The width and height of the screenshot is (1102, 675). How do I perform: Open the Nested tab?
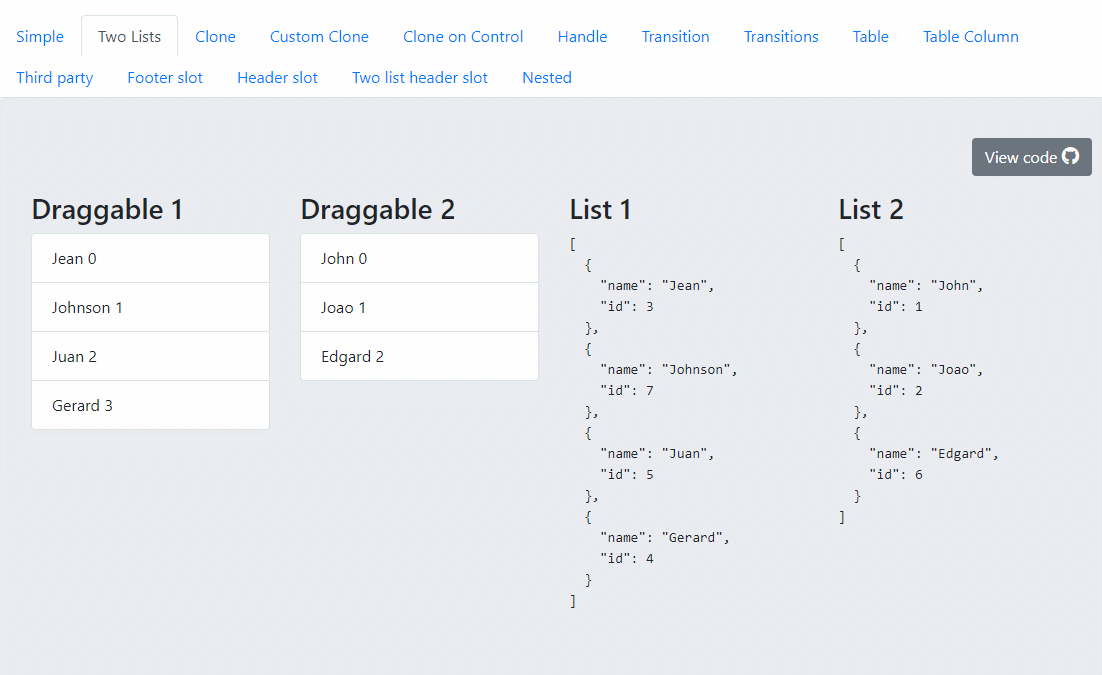tap(547, 78)
